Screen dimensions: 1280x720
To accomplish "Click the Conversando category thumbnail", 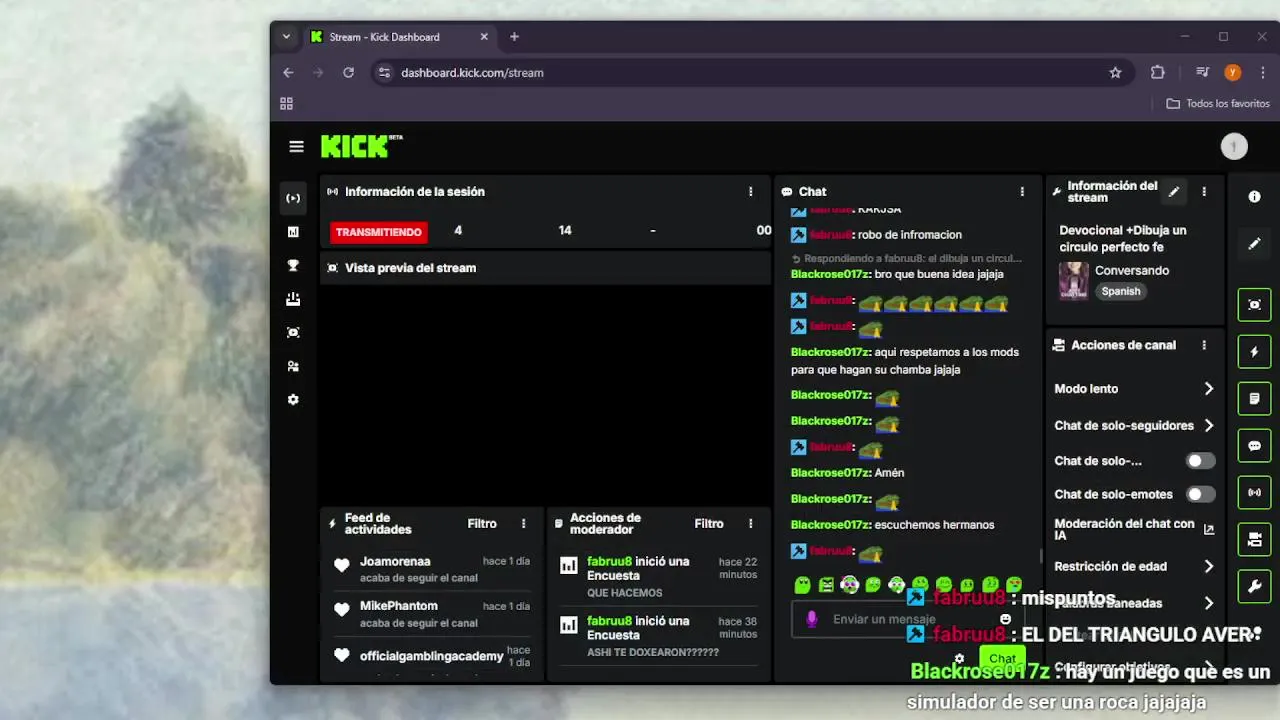I will pyautogui.click(x=1074, y=281).
